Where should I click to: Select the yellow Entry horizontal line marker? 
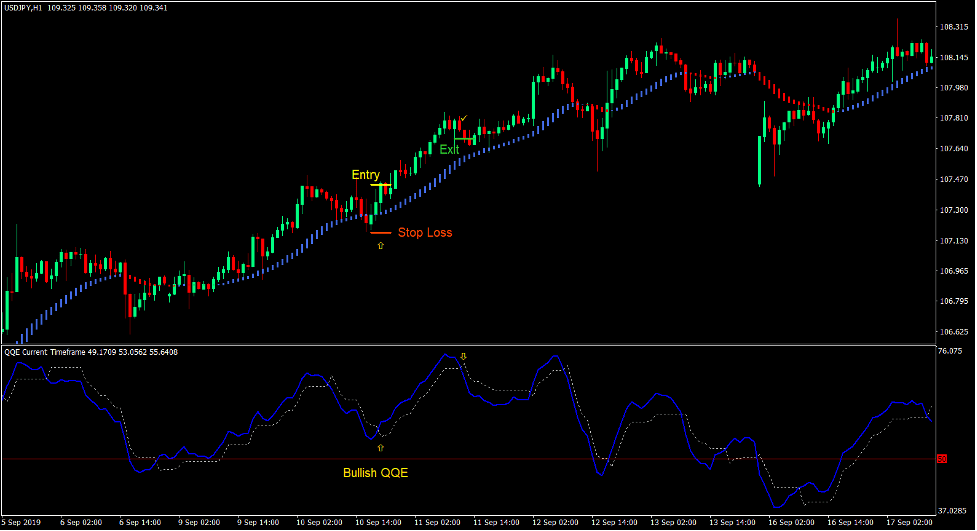pyautogui.click(x=380, y=185)
